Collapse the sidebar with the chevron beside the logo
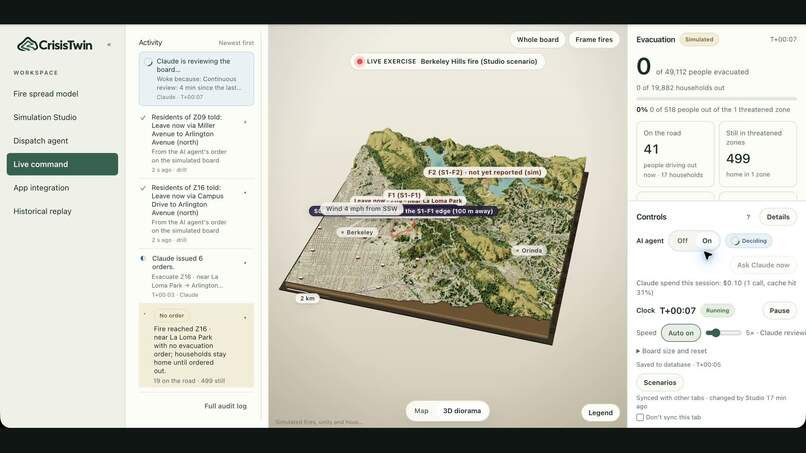The height and width of the screenshot is (453, 806). click(x=109, y=45)
